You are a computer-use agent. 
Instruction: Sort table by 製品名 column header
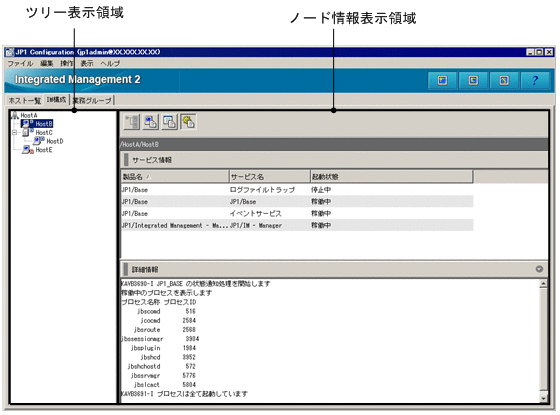coord(175,176)
